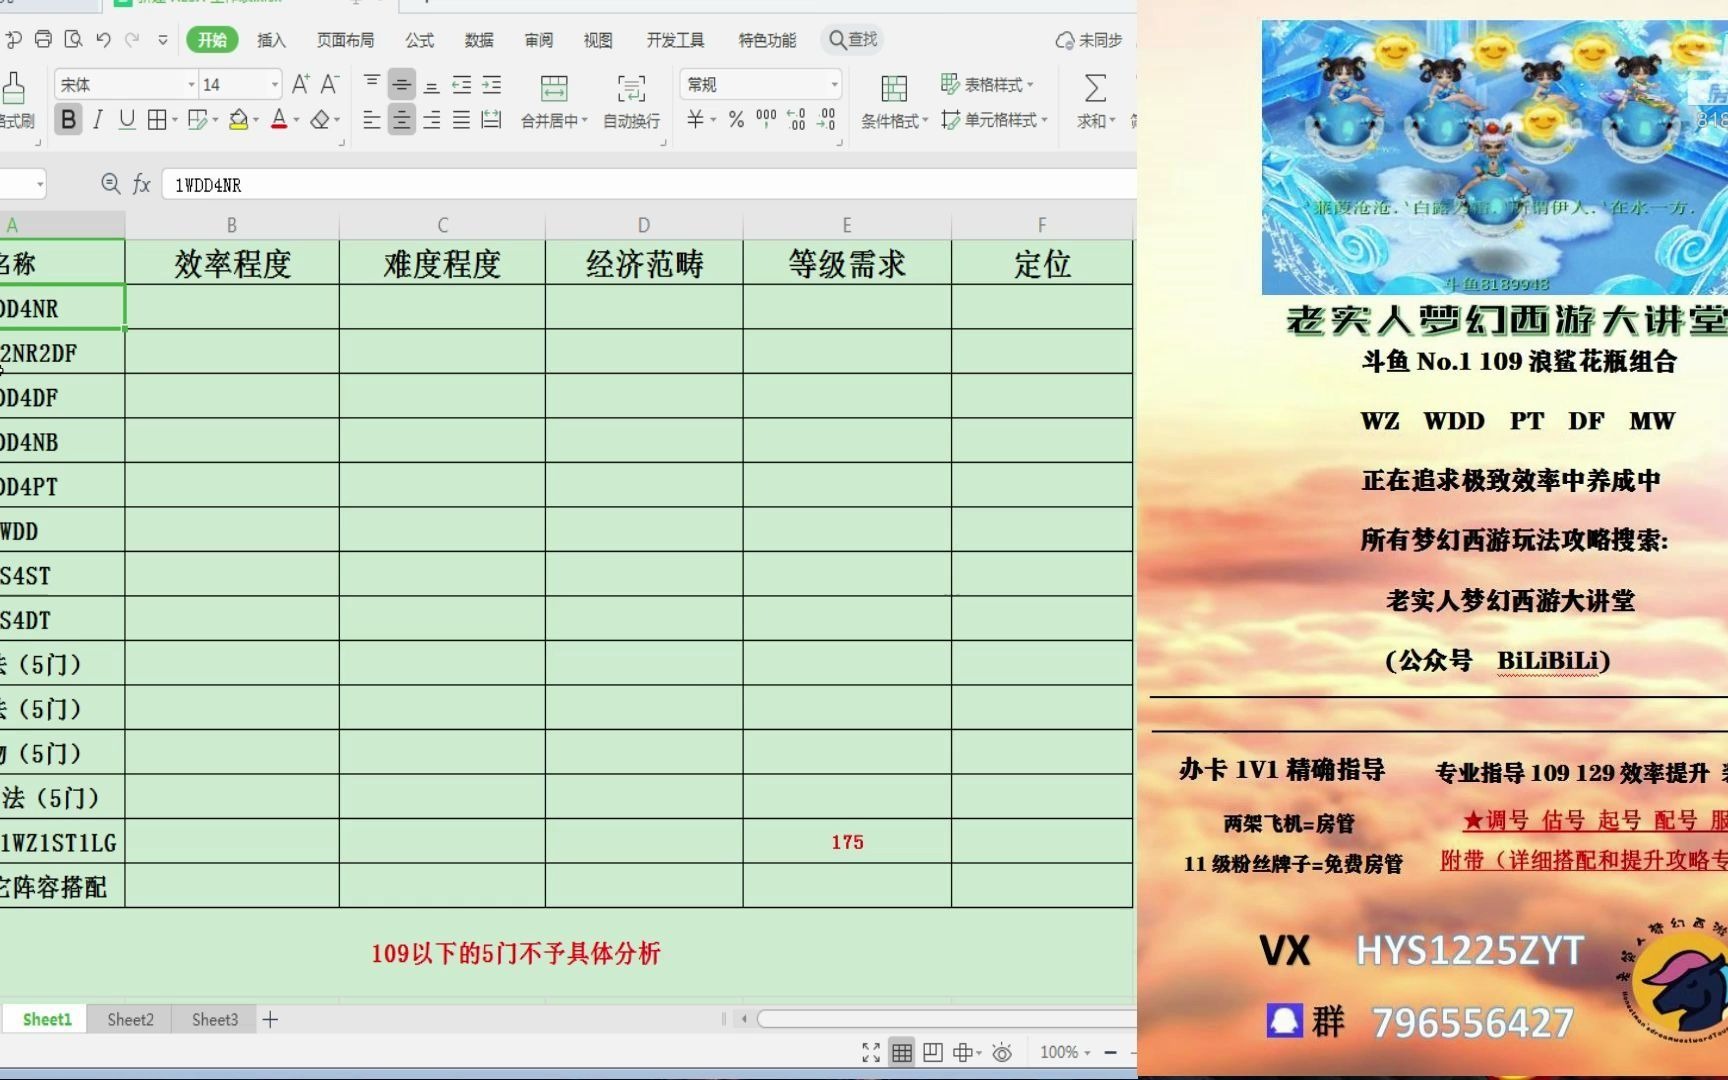Click the fill color bucket swatch
The image size is (1728, 1080).
point(238,120)
